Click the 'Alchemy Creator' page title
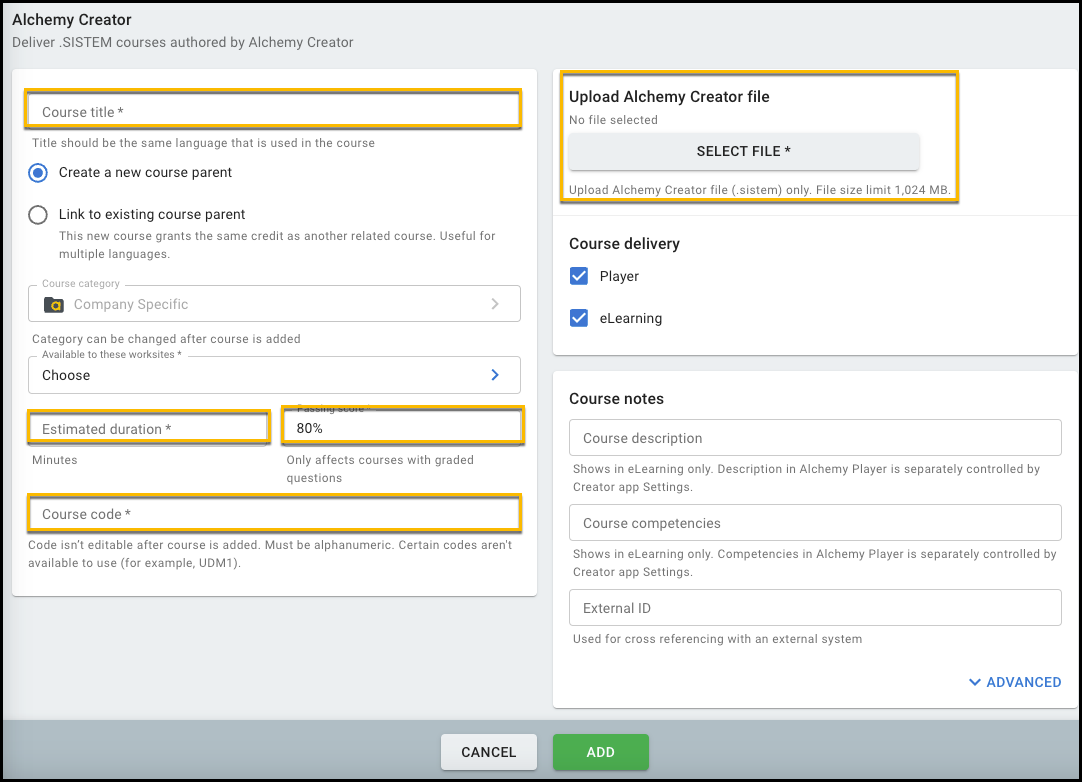Image resolution: width=1082 pixels, height=782 pixels. (72, 19)
